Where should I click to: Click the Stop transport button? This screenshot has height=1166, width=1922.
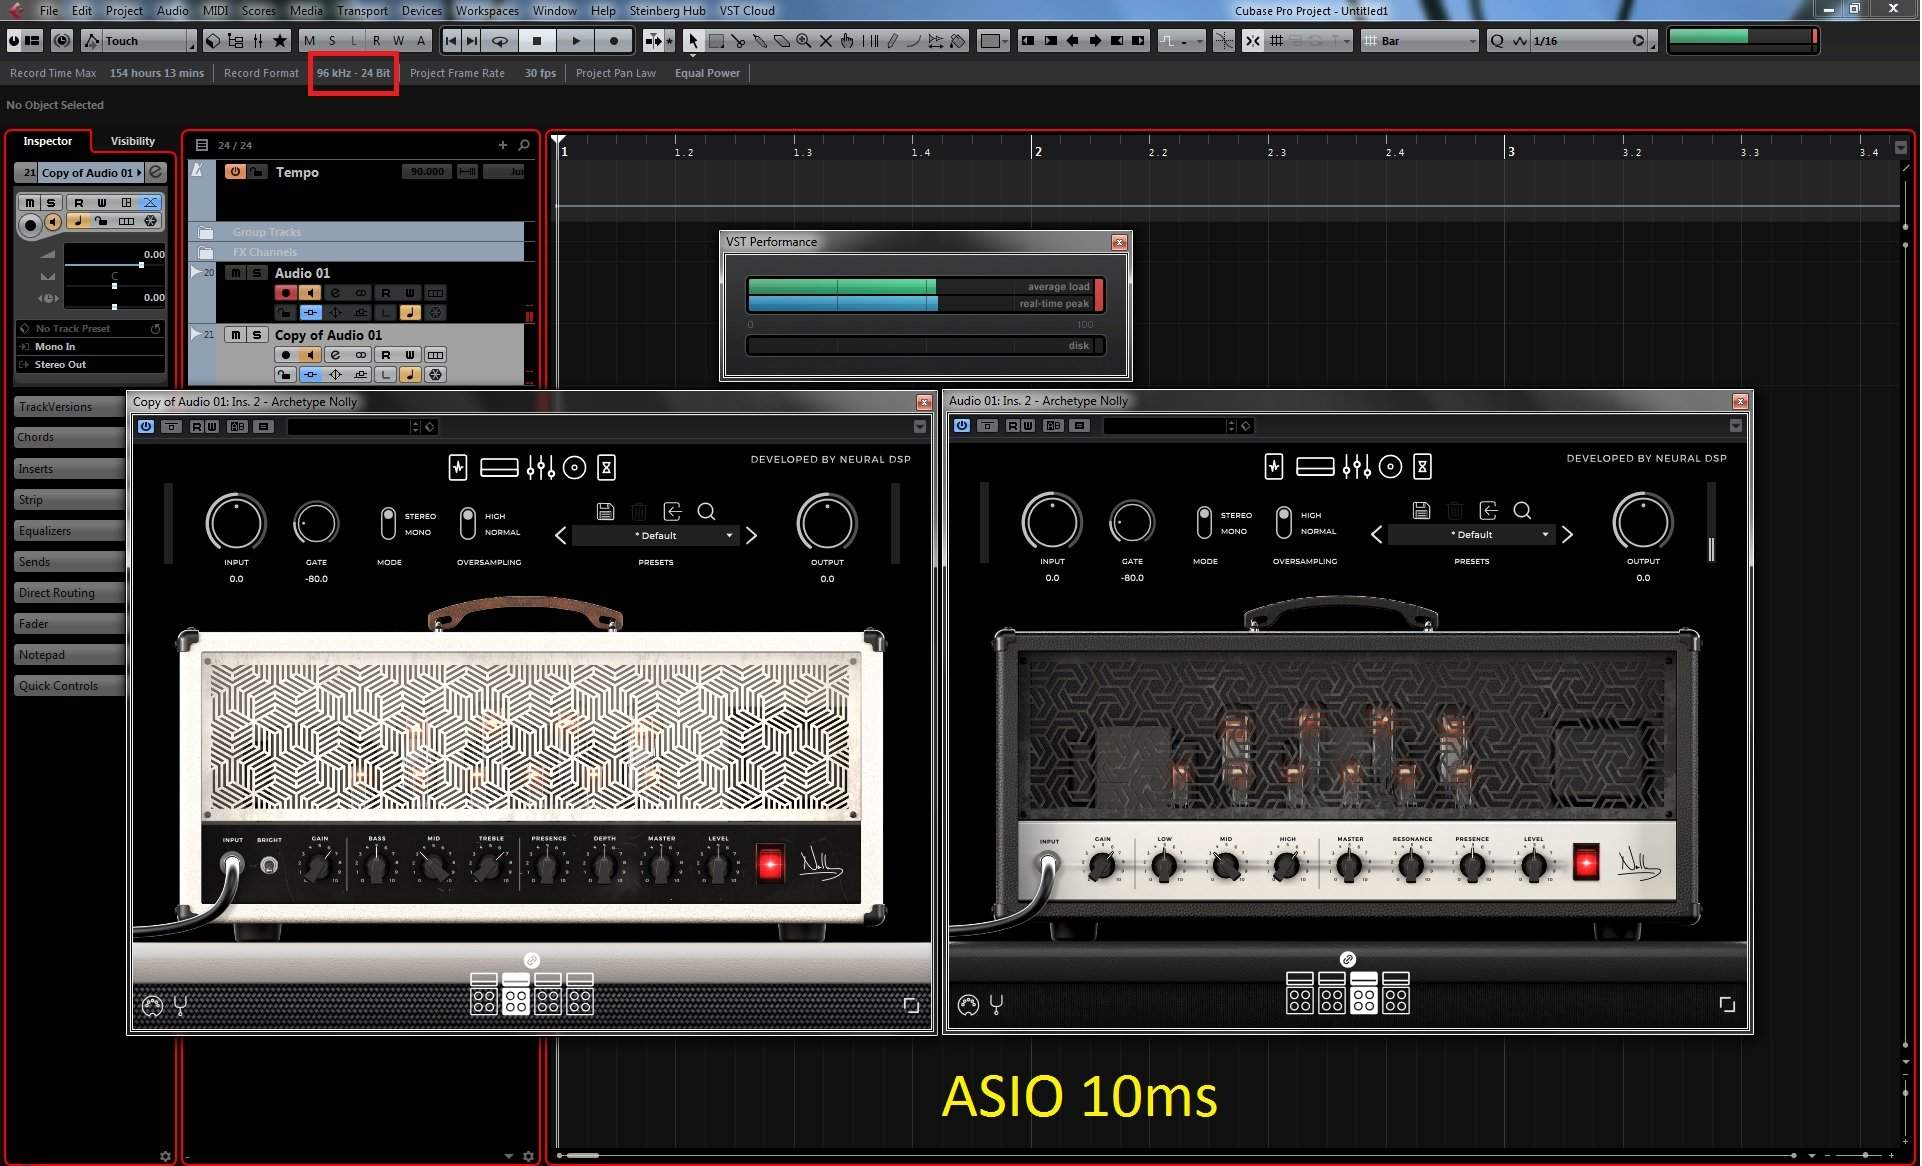(537, 41)
